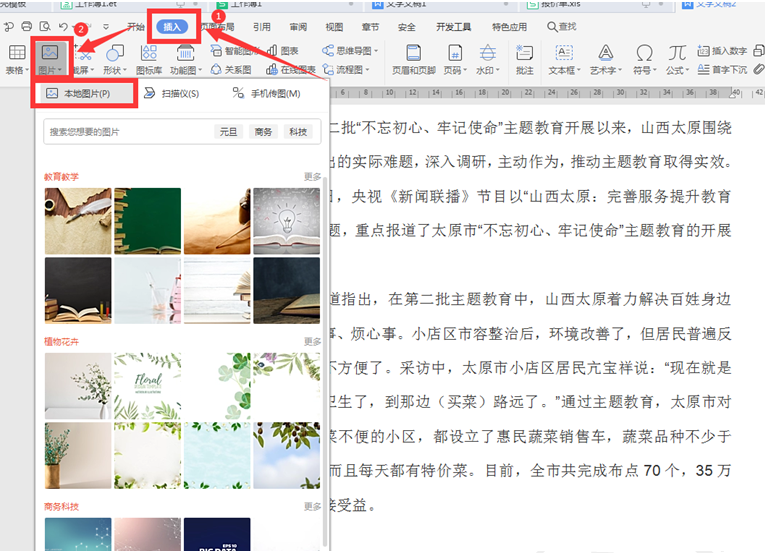
Task: Insert a 智能图形 smart graphic
Action: 234,51
